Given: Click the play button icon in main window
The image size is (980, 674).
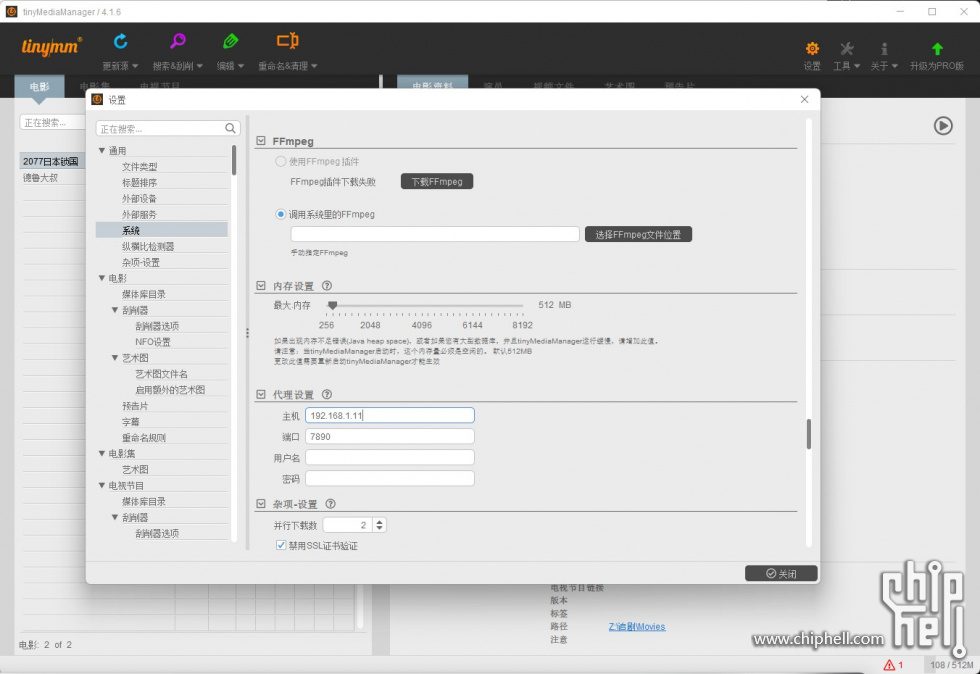Looking at the screenshot, I should (943, 126).
